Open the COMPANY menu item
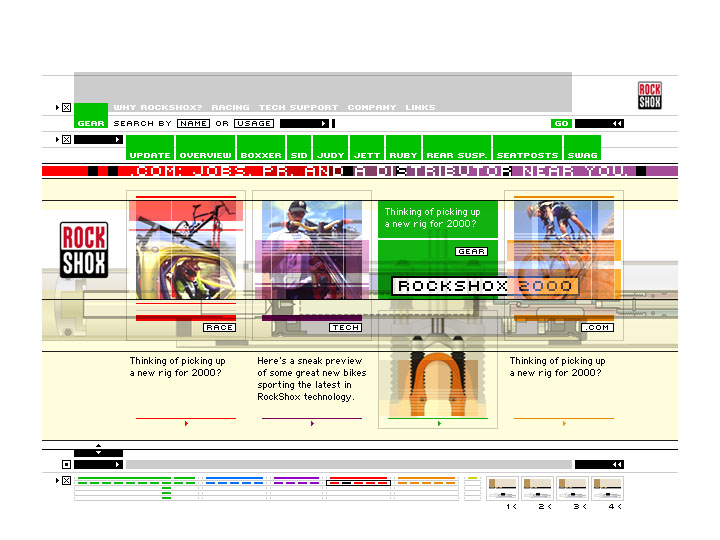720x540 pixels. pos(371,107)
